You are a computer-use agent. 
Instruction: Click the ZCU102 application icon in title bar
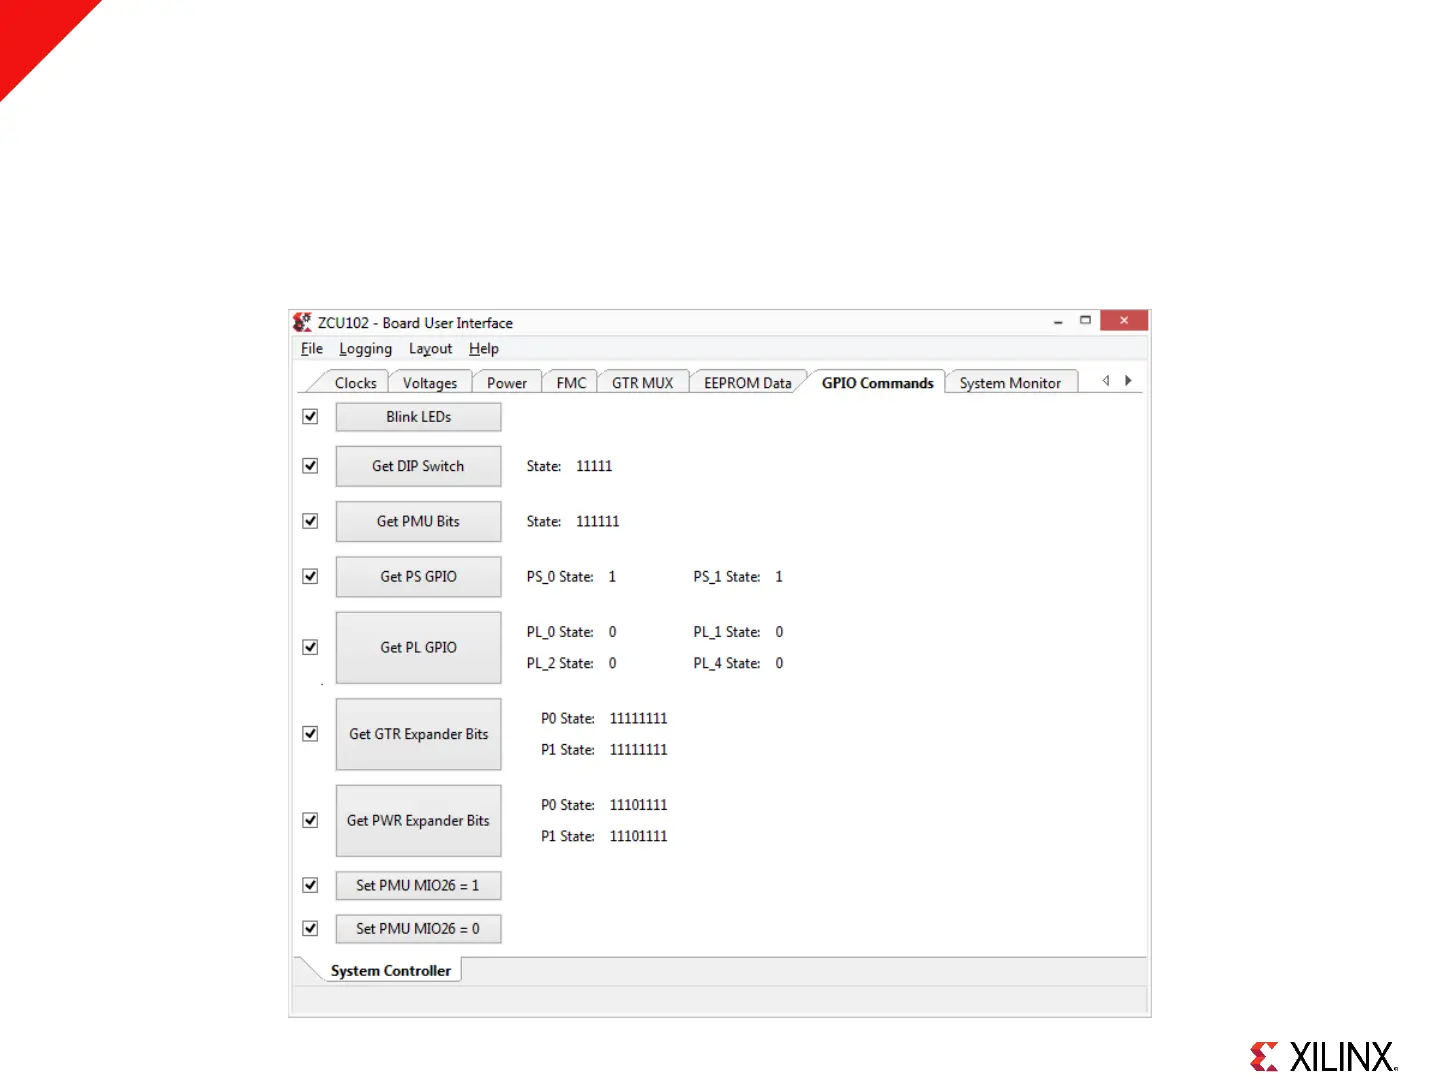coord(302,322)
